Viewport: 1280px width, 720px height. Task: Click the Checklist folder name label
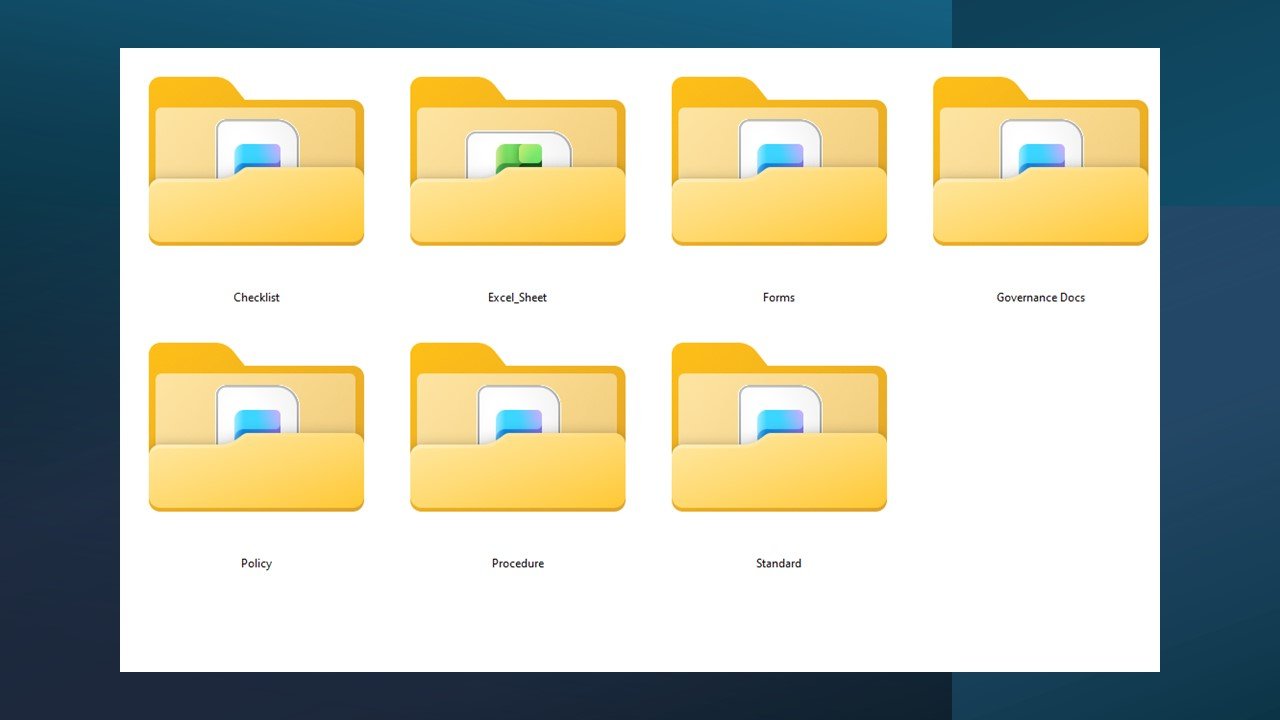pos(256,297)
